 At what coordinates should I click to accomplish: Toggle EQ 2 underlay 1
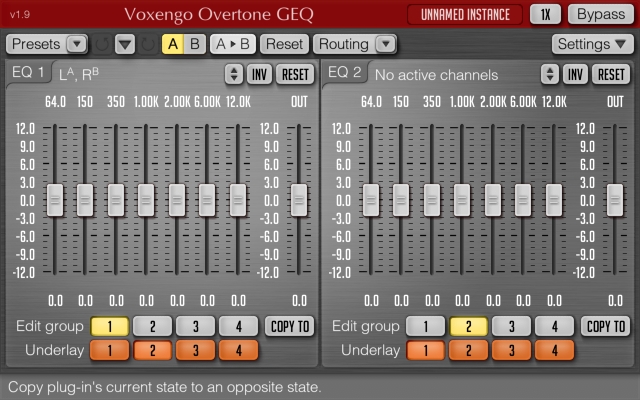tap(426, 350)
